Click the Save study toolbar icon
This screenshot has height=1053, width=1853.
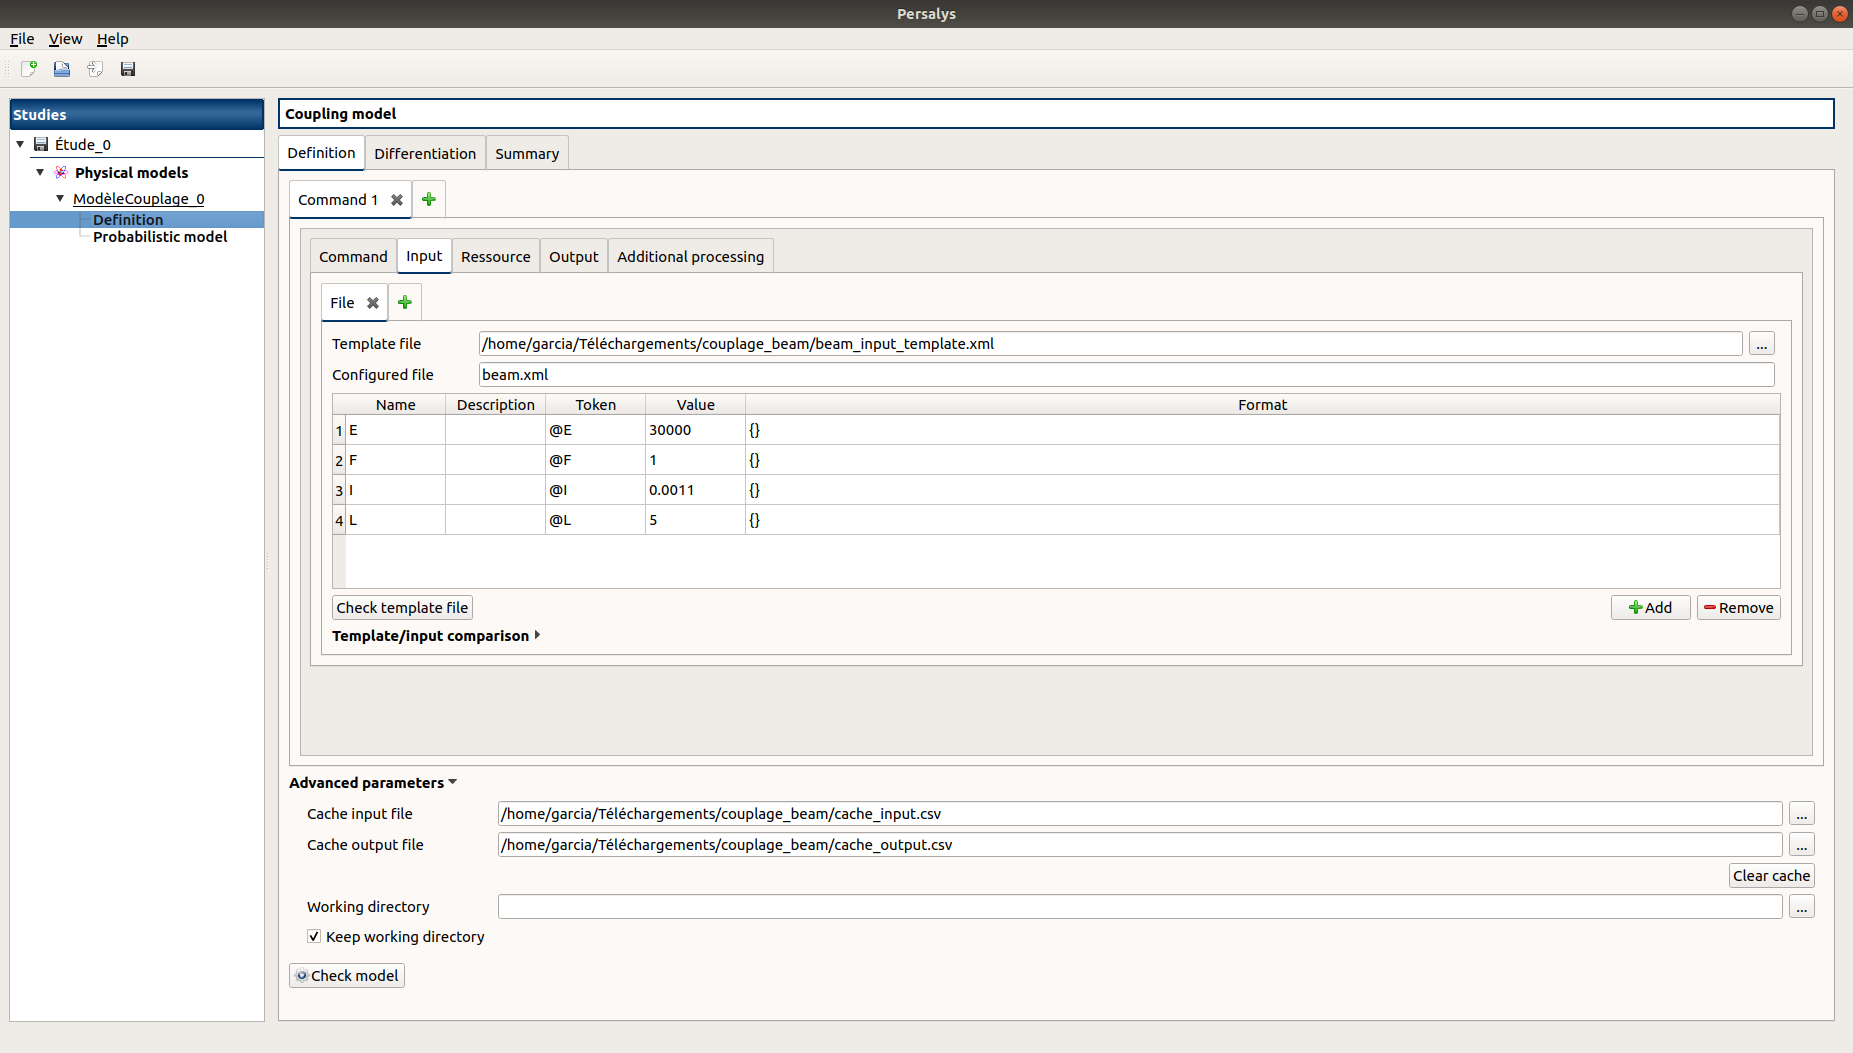[128, 69]
